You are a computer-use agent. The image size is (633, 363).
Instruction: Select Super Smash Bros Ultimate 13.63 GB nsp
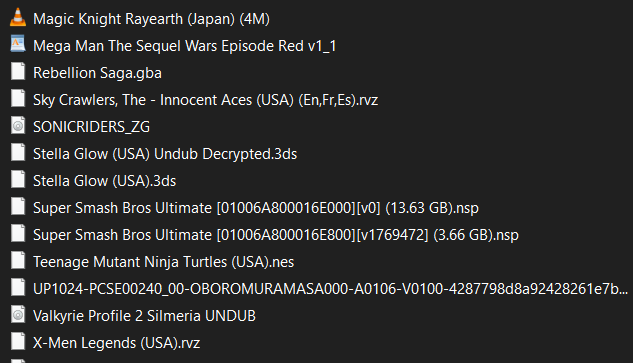(x=256, y=208)
